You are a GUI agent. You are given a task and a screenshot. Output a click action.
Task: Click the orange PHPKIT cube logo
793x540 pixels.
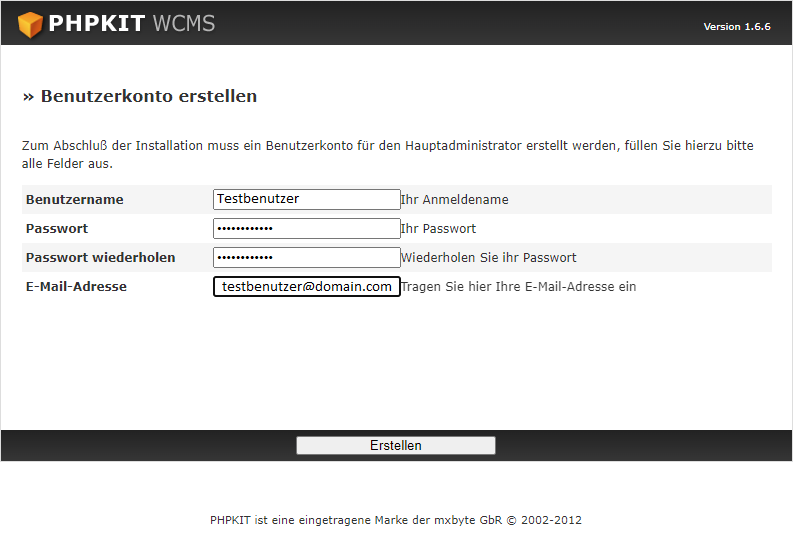point(31,24)
